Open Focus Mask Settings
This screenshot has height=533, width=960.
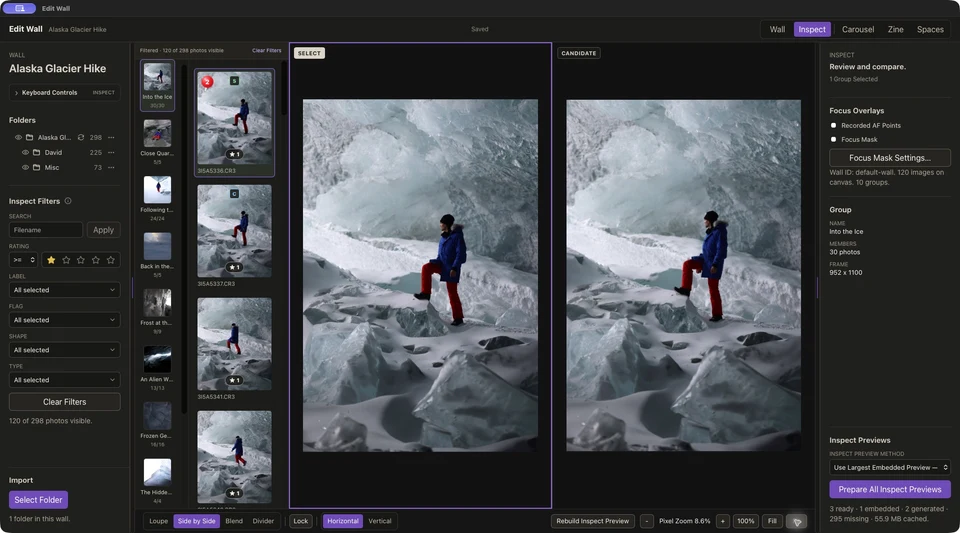pyautogui.click(x=890, y=158)
